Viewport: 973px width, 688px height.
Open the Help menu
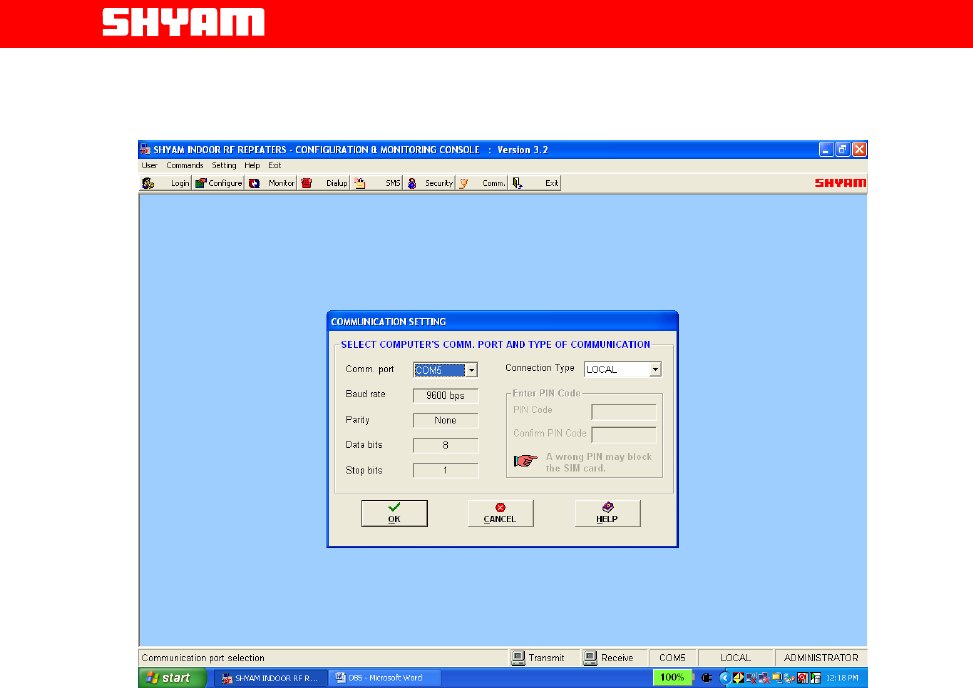[x=252, y=166]
